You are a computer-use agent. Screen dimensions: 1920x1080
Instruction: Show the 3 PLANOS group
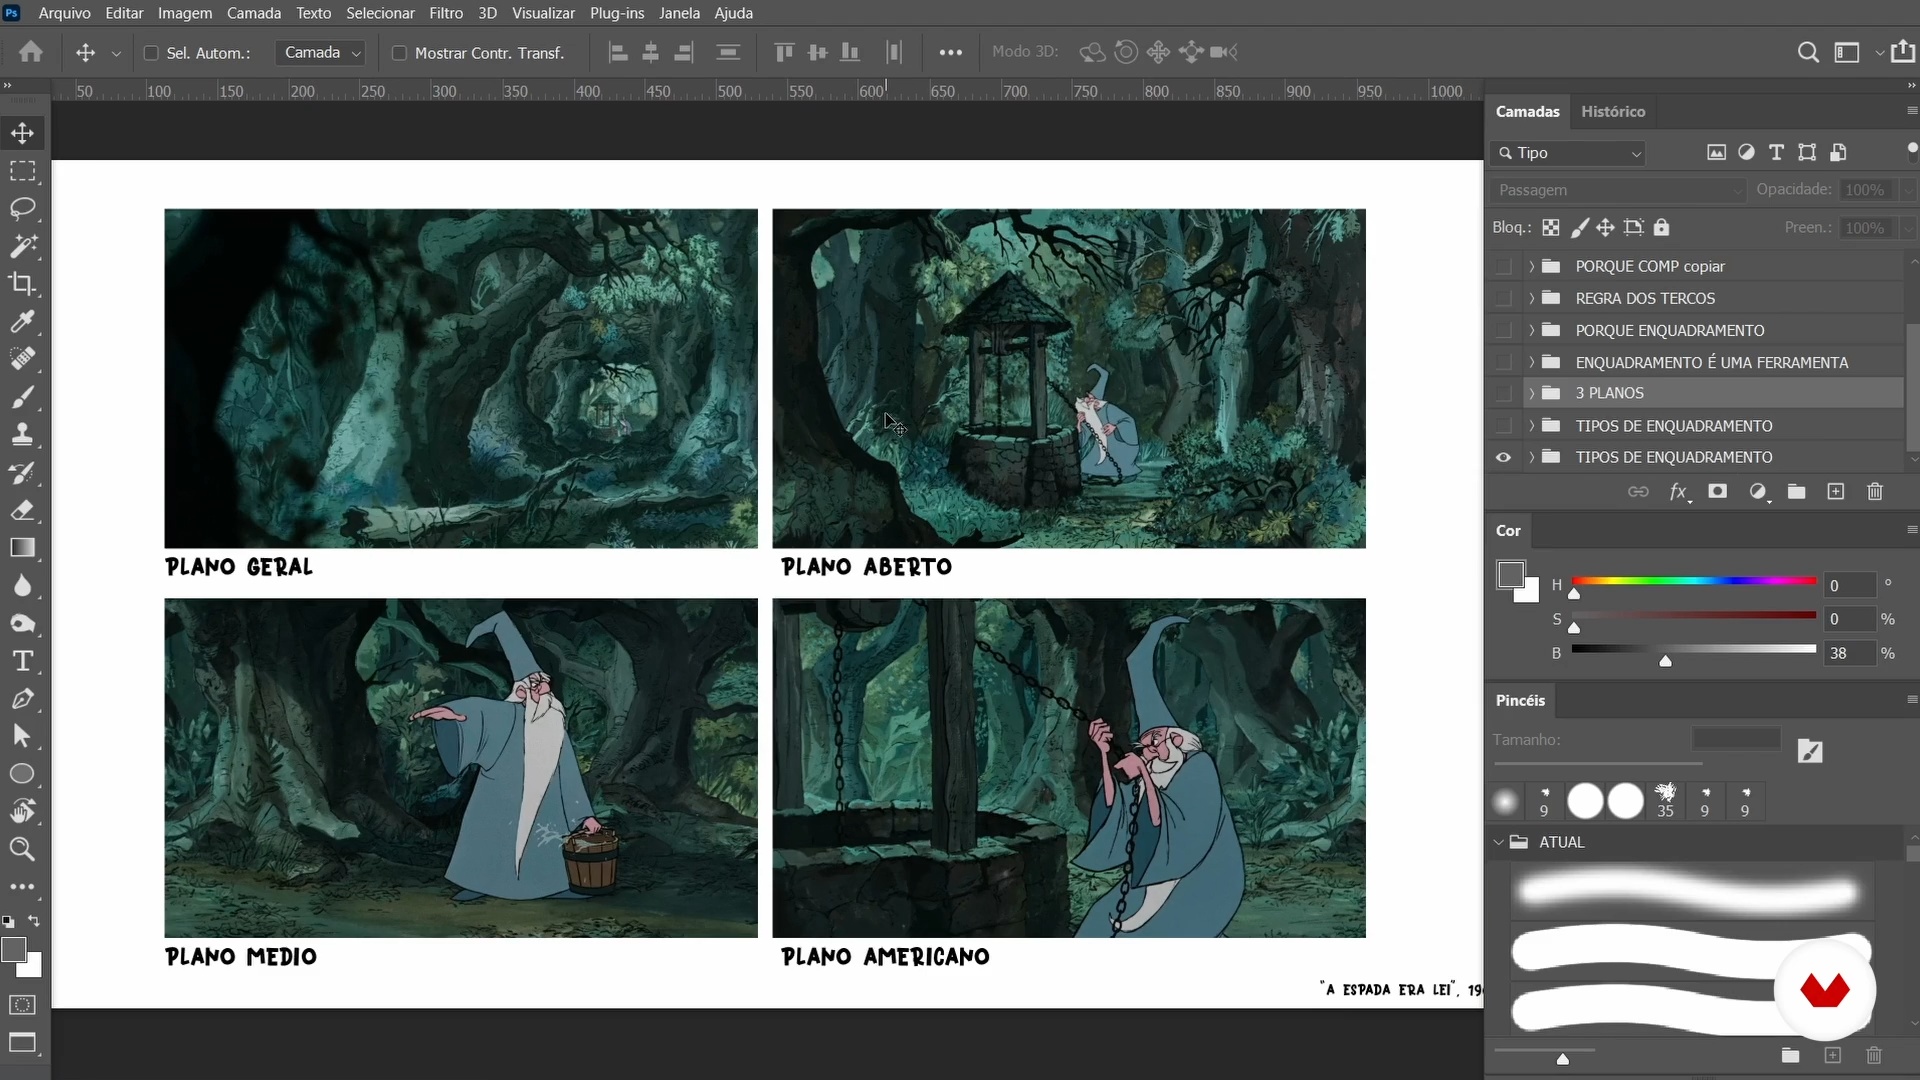pyautogui.click(x=1503, y=393)
